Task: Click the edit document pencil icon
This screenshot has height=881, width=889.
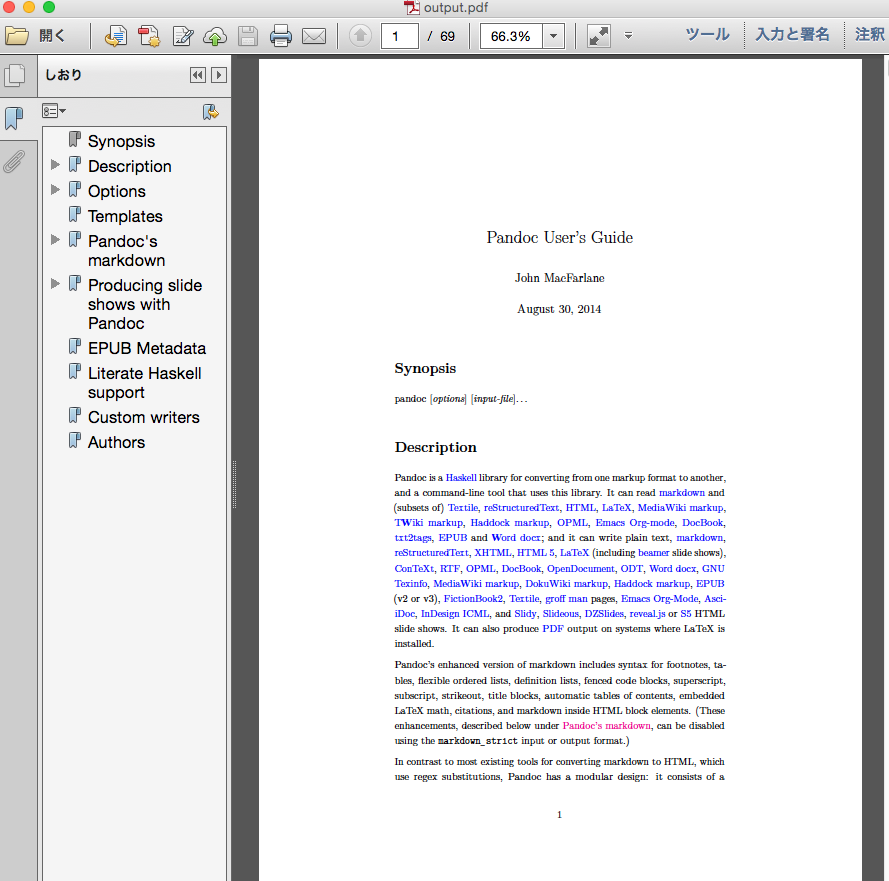Action: 183,36
